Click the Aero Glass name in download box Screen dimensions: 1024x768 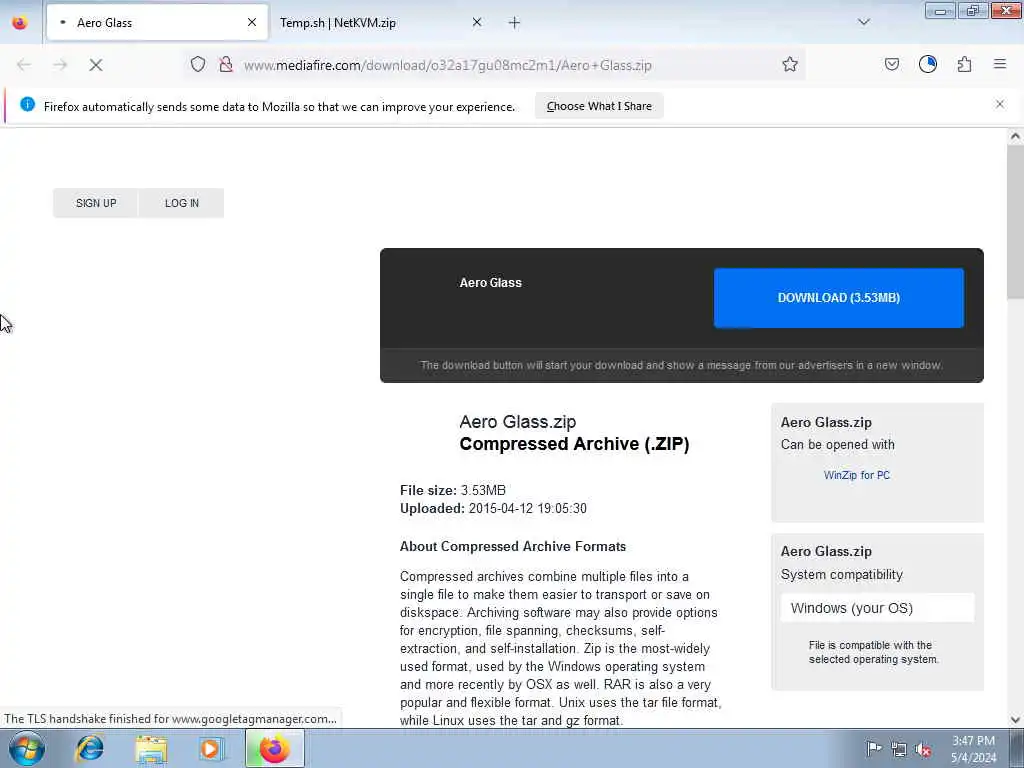pyautogui.click(x=490, y=283)
